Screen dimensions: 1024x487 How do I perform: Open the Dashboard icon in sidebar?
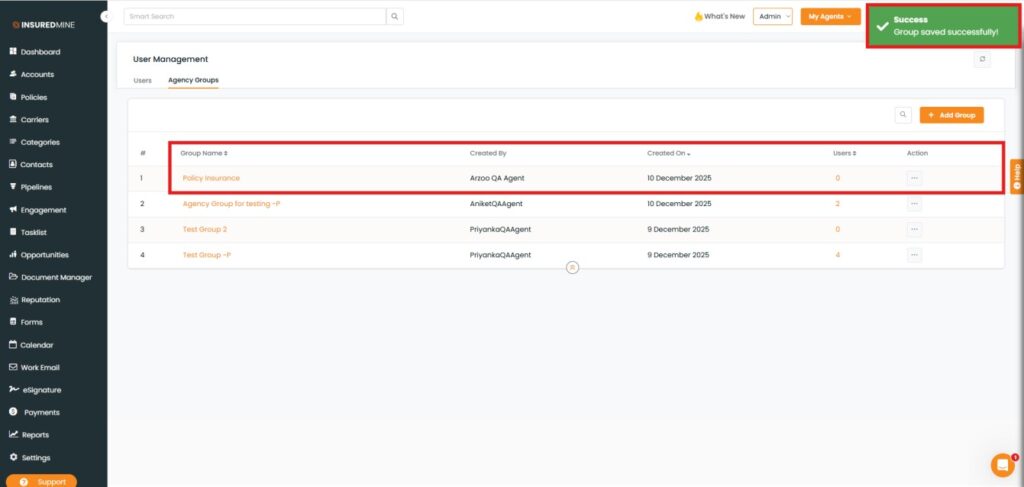13,52
